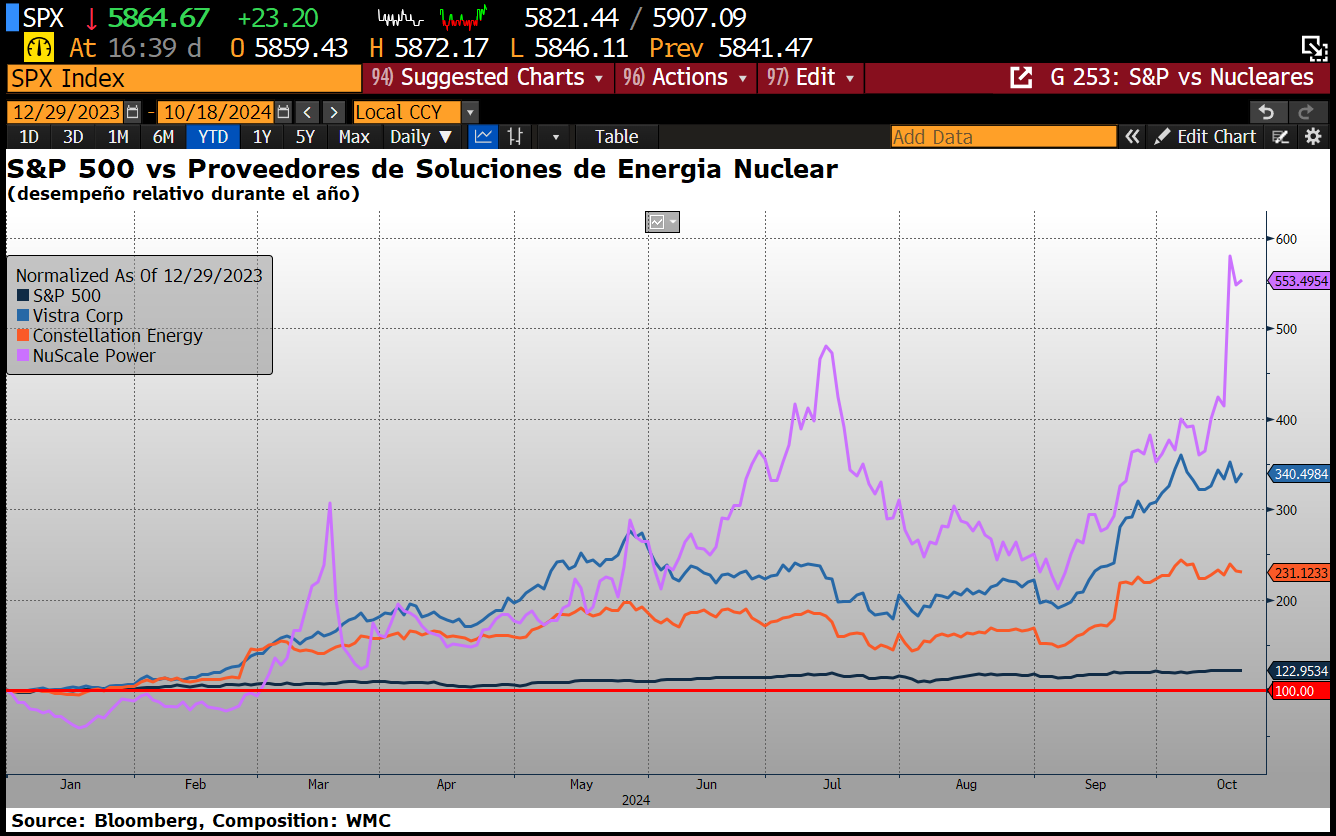Select the line chart type icon

tap(483, 137)
